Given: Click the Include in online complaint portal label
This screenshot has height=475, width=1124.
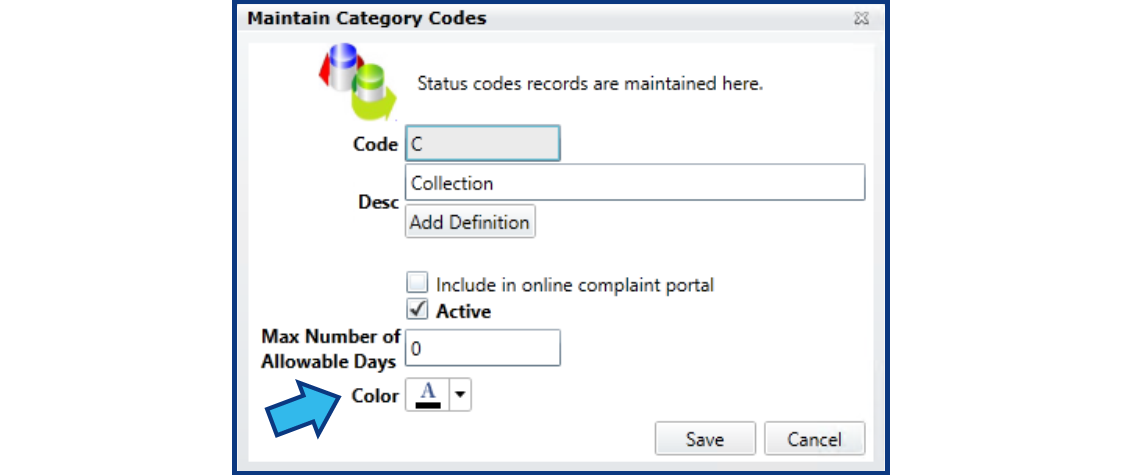Looking at the screenshot, I should (x=575, y=284).
